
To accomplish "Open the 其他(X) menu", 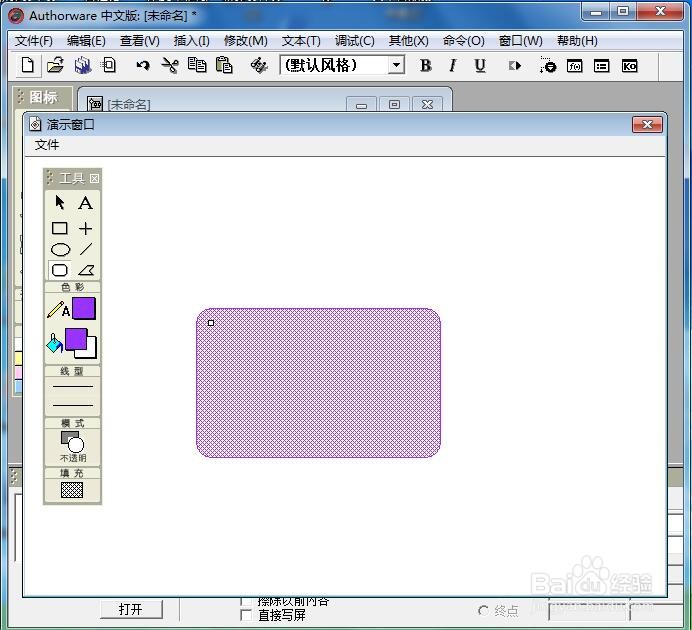I will pos(408,41).
